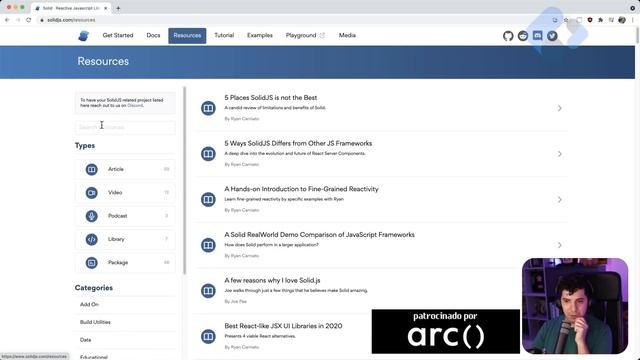Image resolution: width=640 pixels, height=360 pixels.
Task: Open 'A Hands-on Introduction to Fine-Grained Reactivity'
Action: [x=301, y=189]
